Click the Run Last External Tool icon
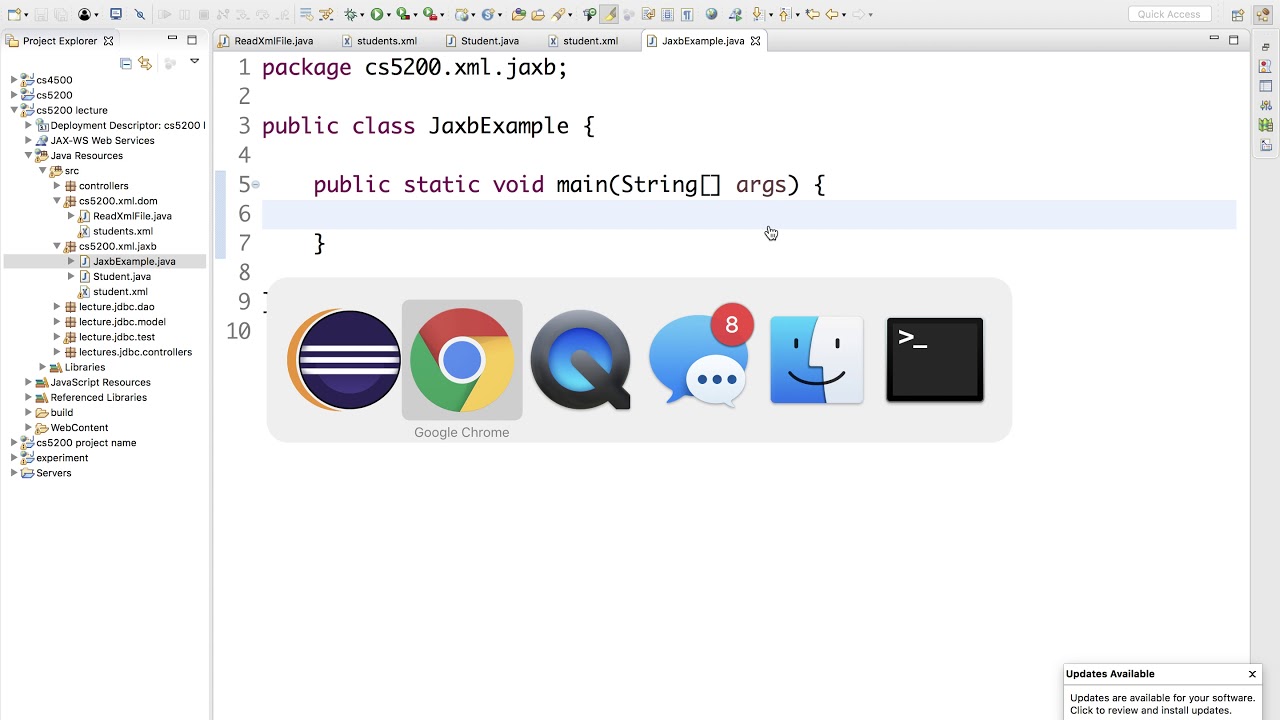This screenshot has width=1280, height=720. click(429, 14)
